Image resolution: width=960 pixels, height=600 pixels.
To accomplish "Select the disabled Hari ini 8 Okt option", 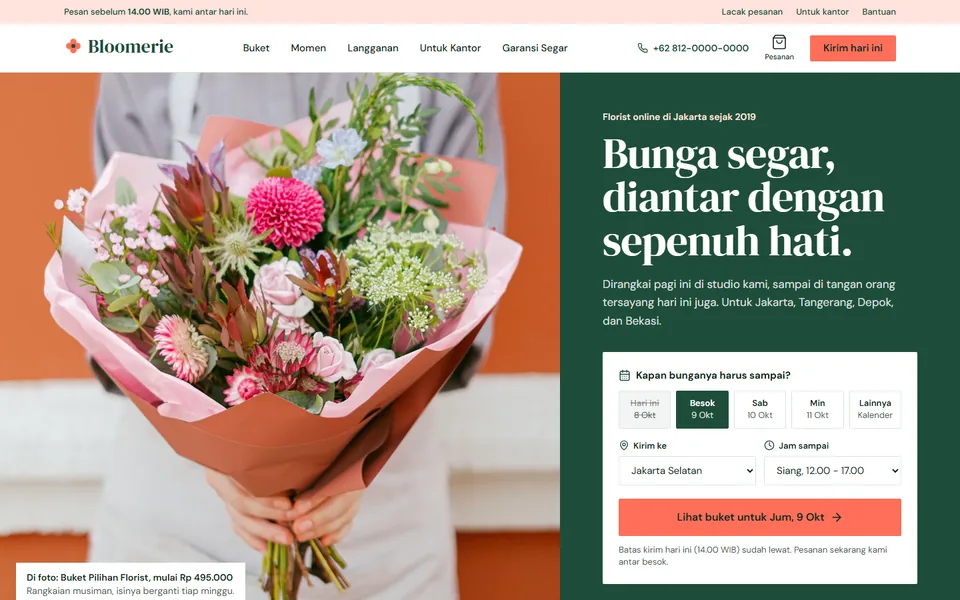I will pyautogui.click(x=645, y=409).
